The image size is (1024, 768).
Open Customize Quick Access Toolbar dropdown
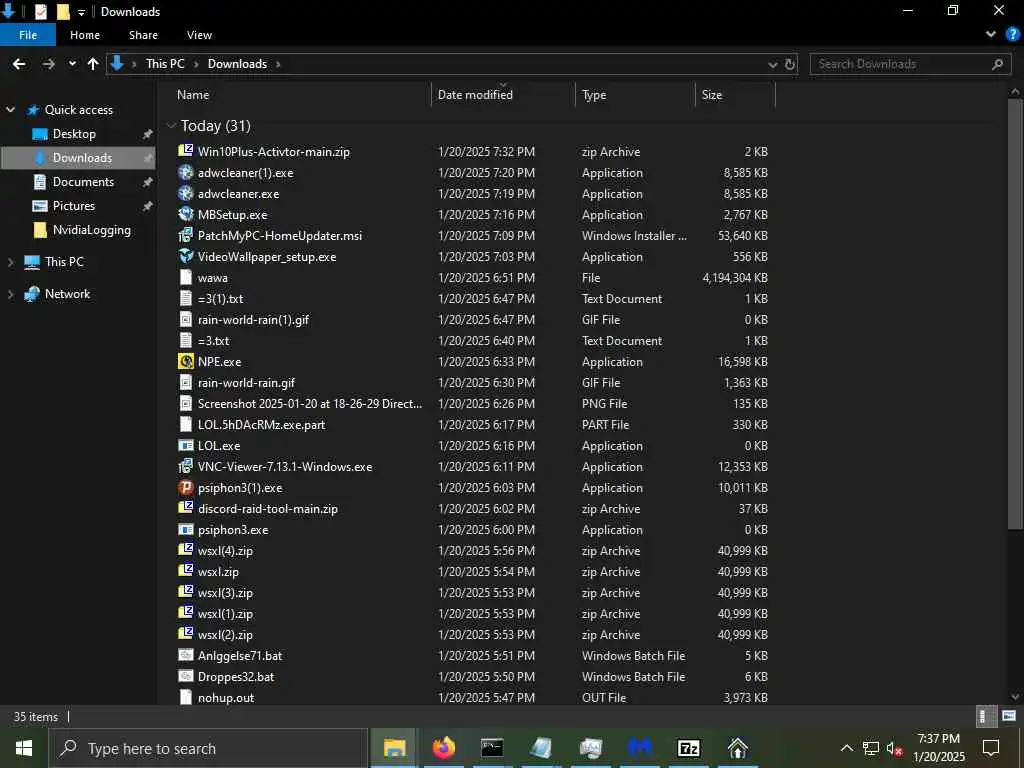pos(81,12)
